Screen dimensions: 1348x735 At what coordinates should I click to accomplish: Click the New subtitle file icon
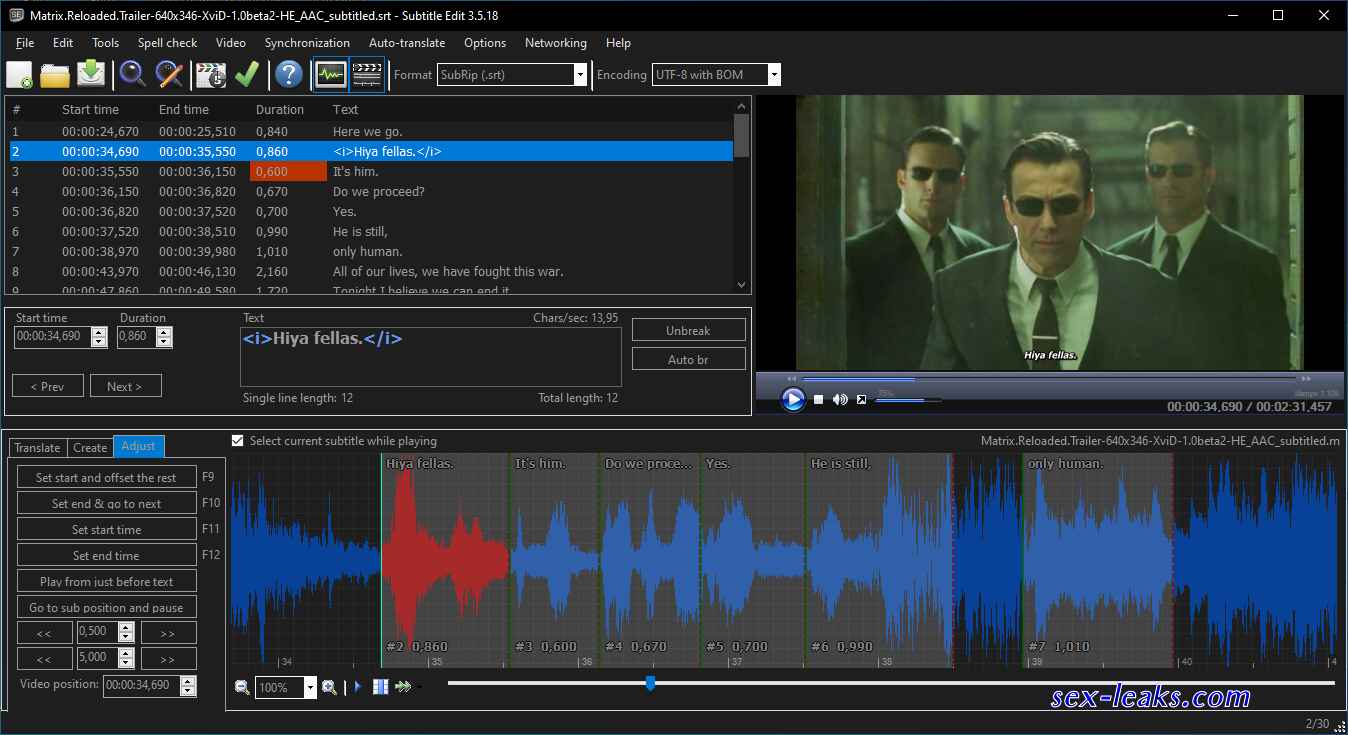(20, 74)
